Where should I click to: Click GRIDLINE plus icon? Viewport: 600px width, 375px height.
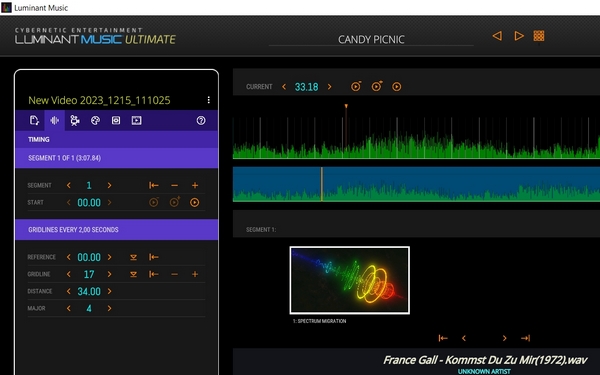pyautogui.click(x=195, y=274)
